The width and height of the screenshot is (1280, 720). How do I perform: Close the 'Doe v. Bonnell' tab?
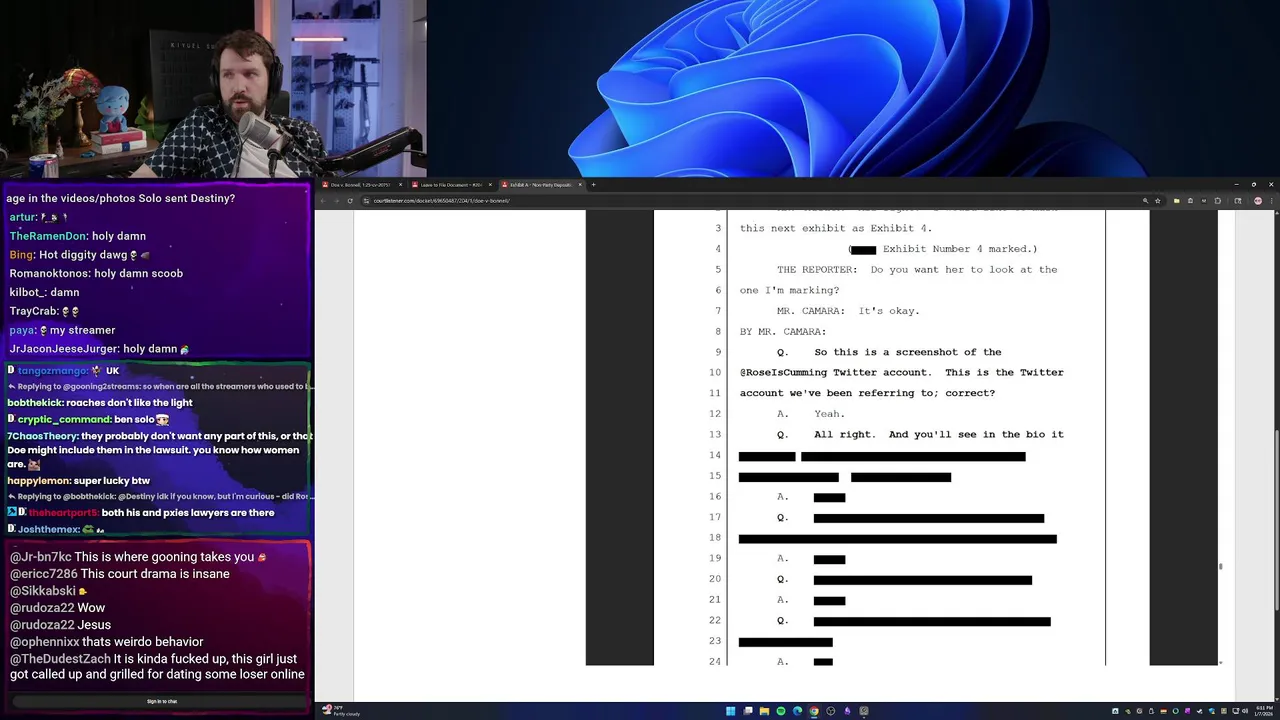coord(401,184)
